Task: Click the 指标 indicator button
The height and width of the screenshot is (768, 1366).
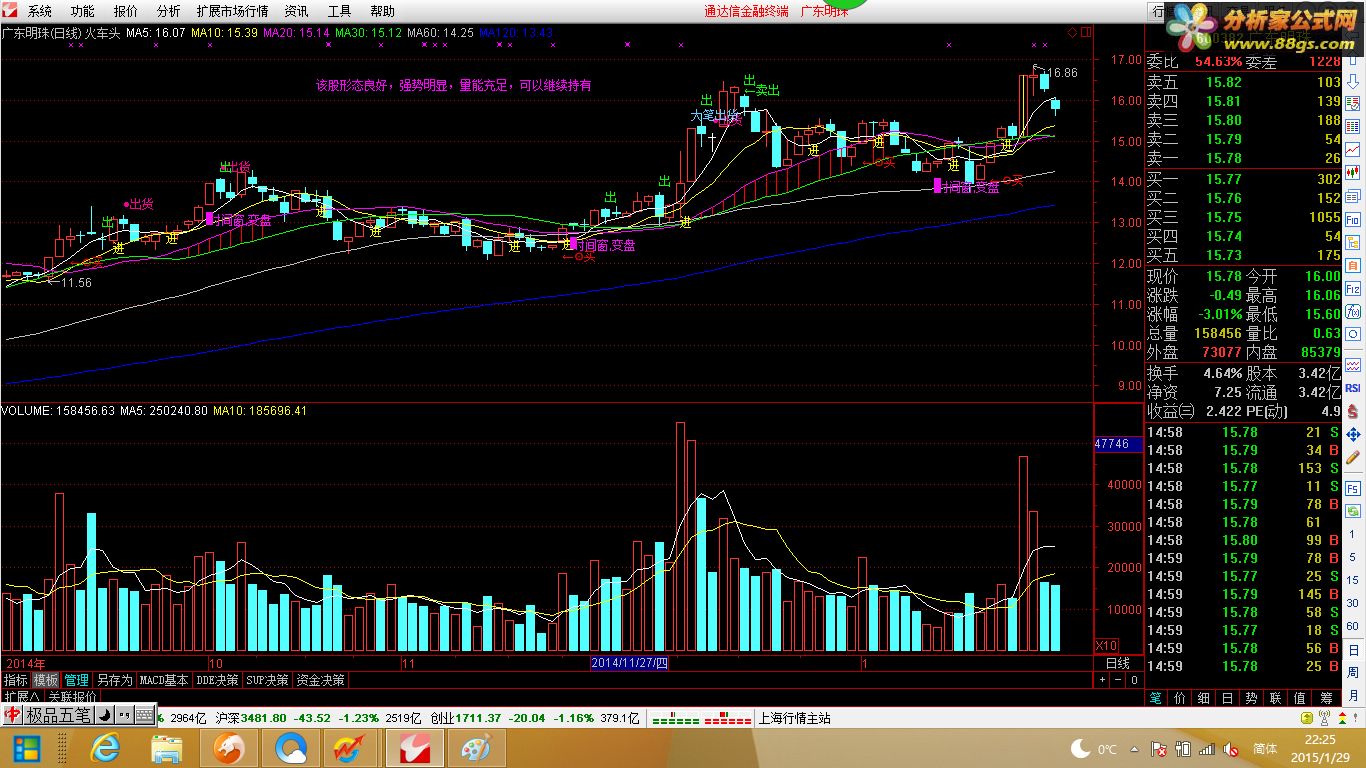Action: coord(16,680)
